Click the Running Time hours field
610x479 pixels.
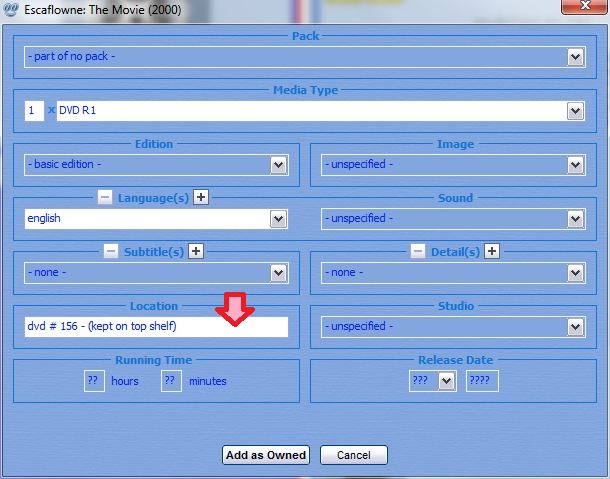click(94, 381)
